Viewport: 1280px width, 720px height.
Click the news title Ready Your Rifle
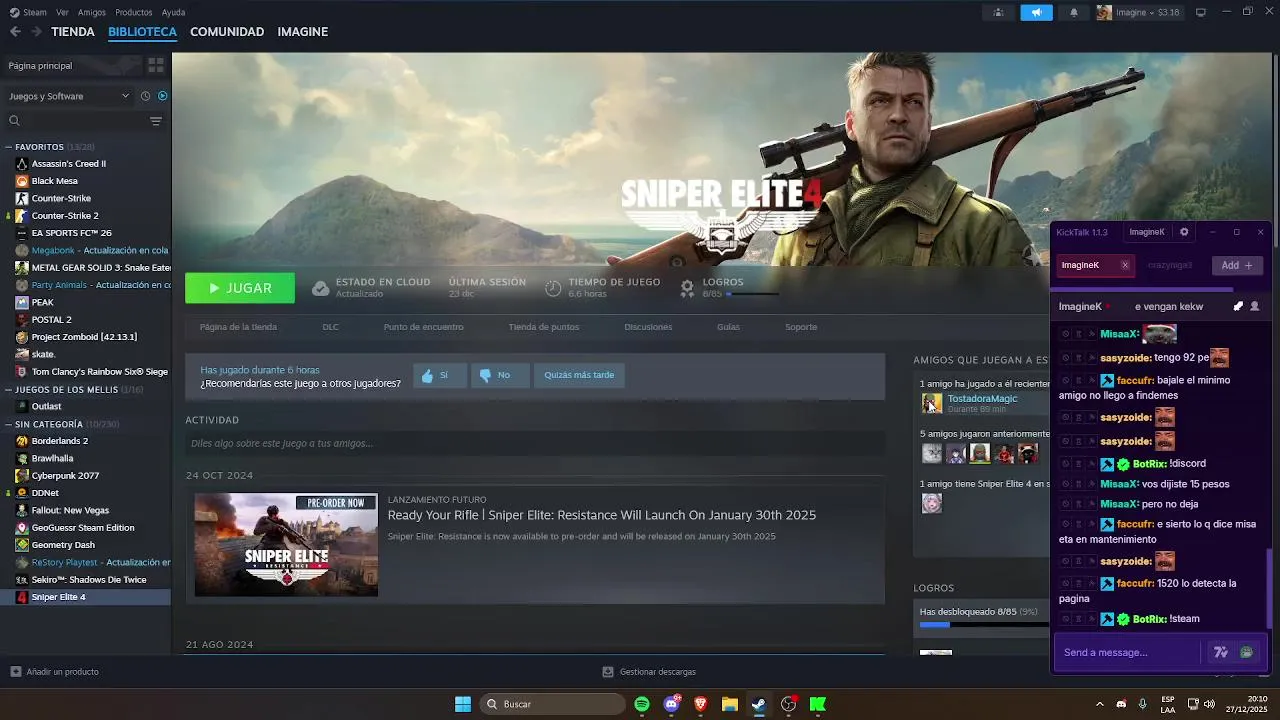(602, 515)
